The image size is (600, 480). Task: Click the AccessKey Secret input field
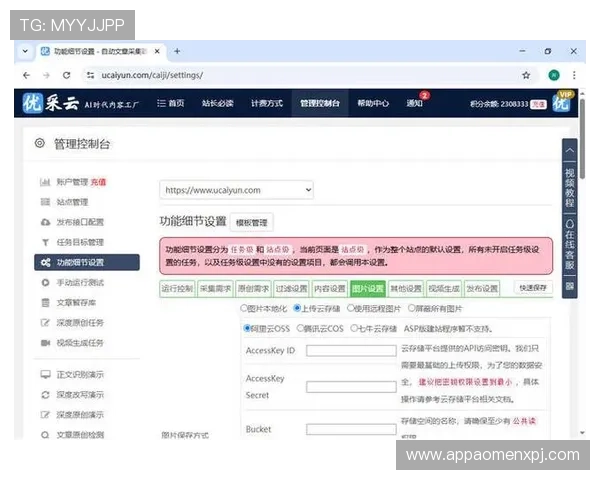(351, 387)
